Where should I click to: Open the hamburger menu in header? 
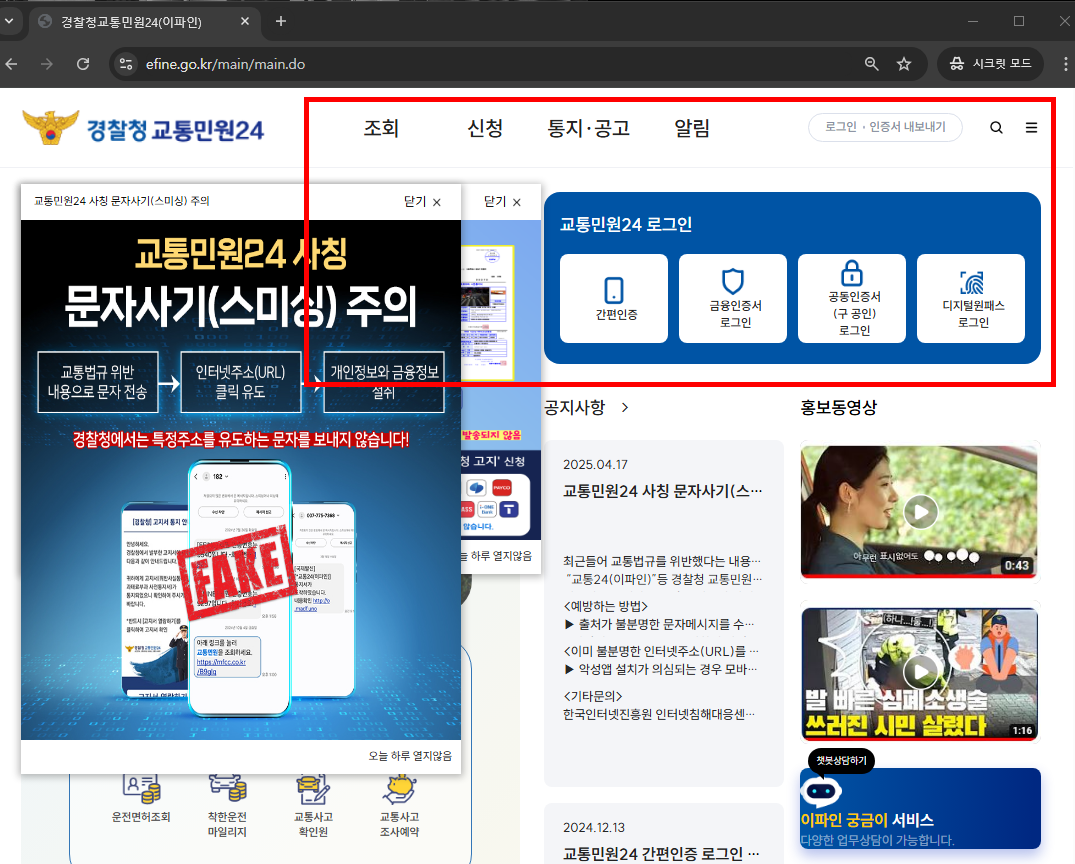pyautogui.click(x=1031, y=127)
